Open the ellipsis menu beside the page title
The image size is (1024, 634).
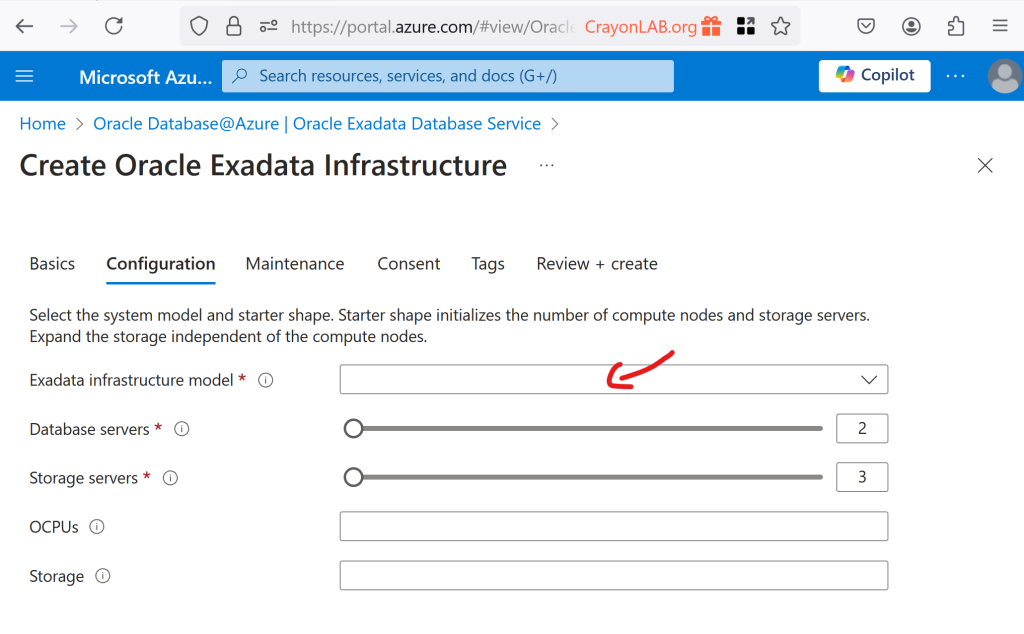click(x=546, y=165)
